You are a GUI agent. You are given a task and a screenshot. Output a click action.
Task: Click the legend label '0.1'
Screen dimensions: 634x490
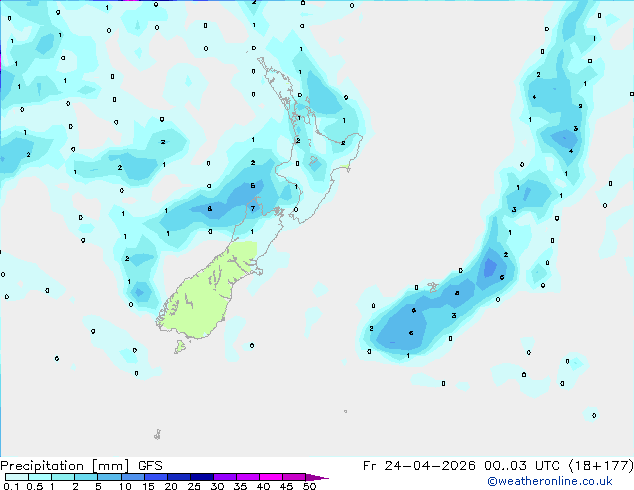pyautogui.click(x=11, y=486)
